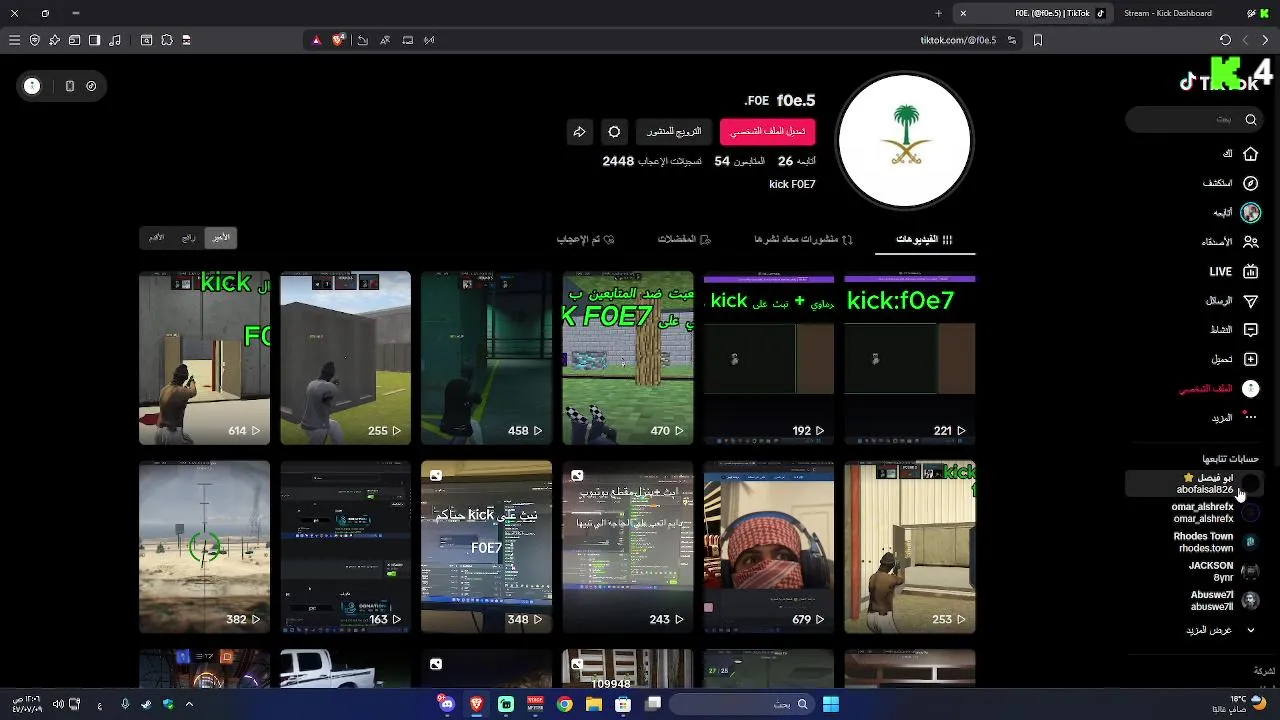Open Discord from the taskbar
The width and height of the screenshot is (1280, 720).
point(447,704)
